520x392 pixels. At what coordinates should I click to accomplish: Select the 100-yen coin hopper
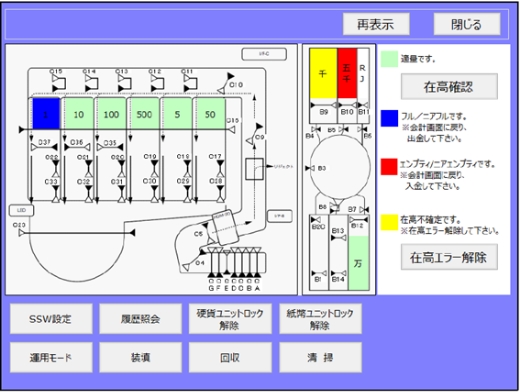point(111,114)
